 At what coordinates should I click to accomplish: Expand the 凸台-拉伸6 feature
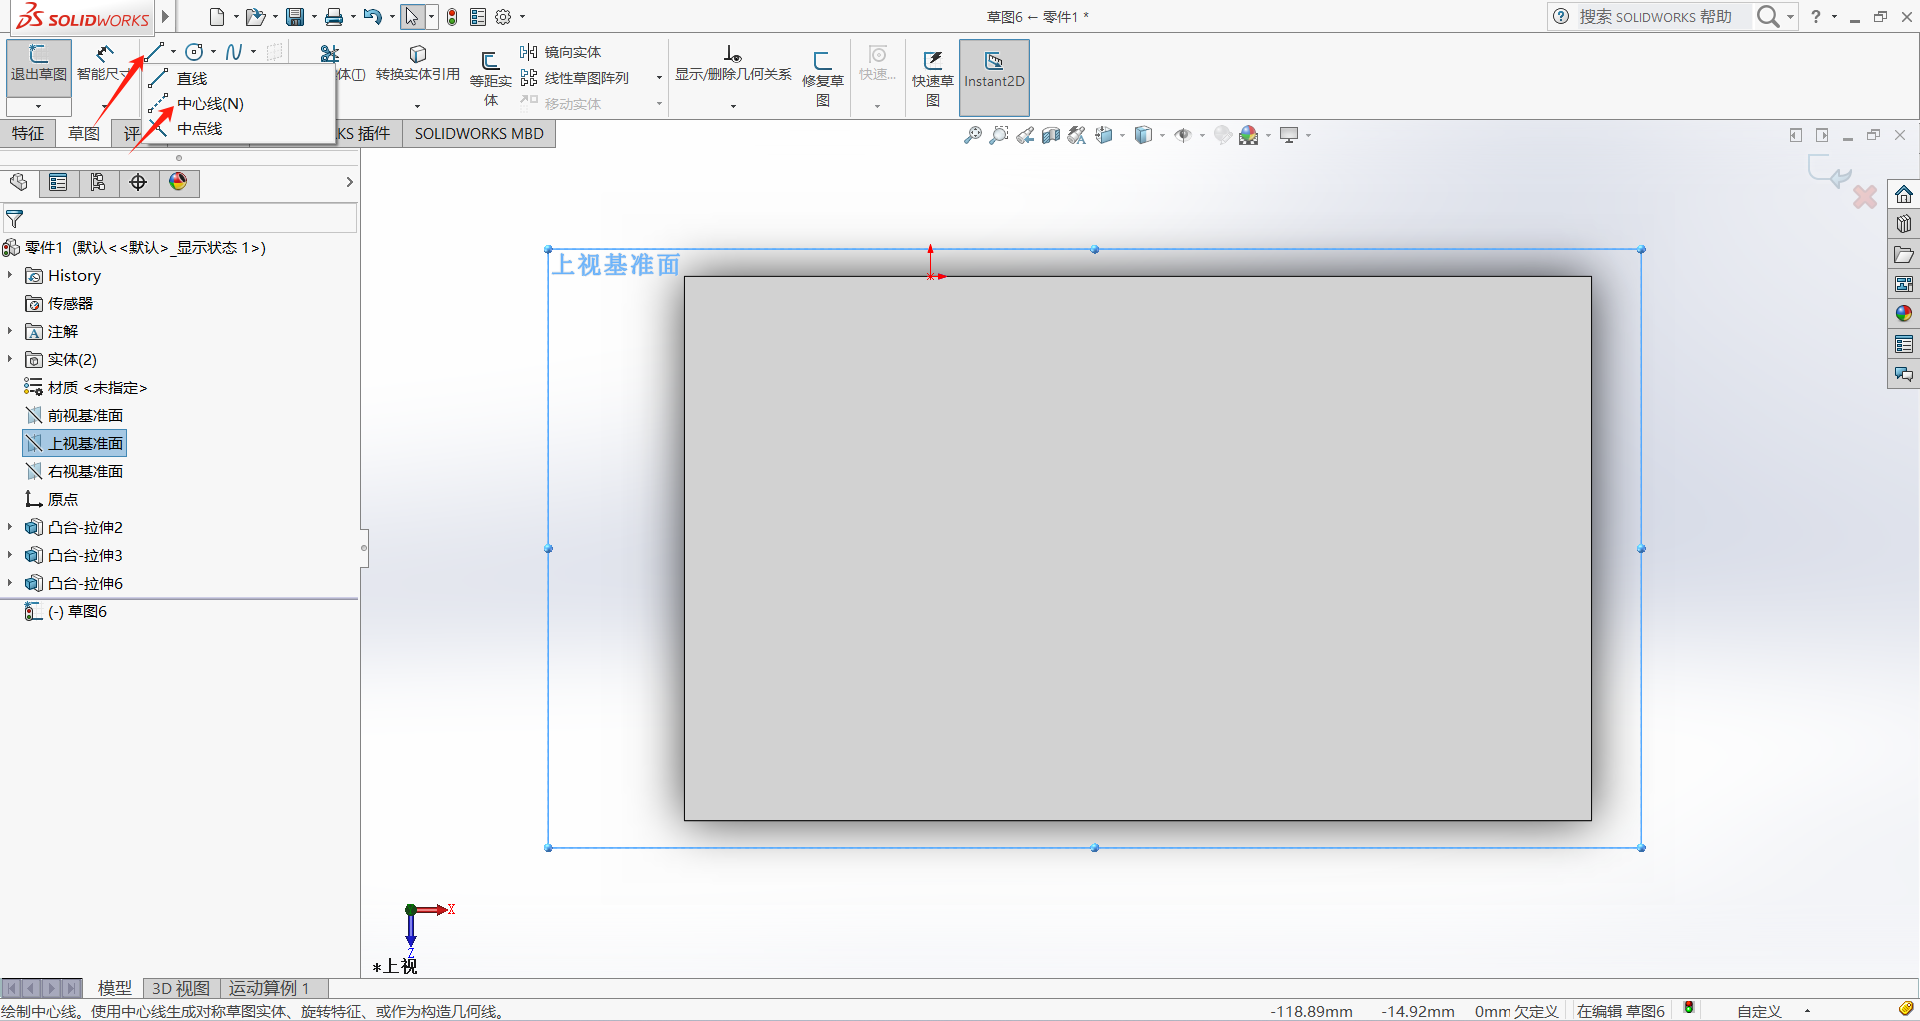point(10,583)
